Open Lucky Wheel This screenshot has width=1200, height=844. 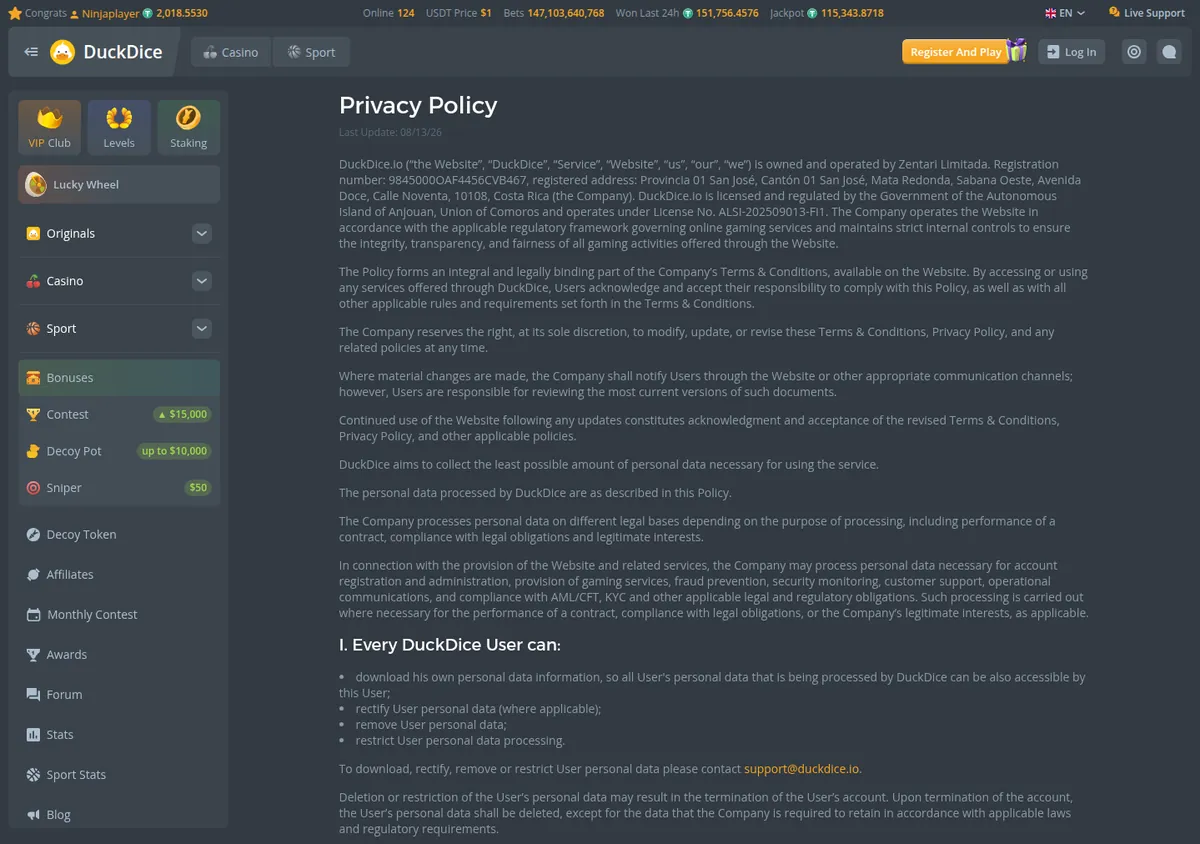tap(119, 185)
